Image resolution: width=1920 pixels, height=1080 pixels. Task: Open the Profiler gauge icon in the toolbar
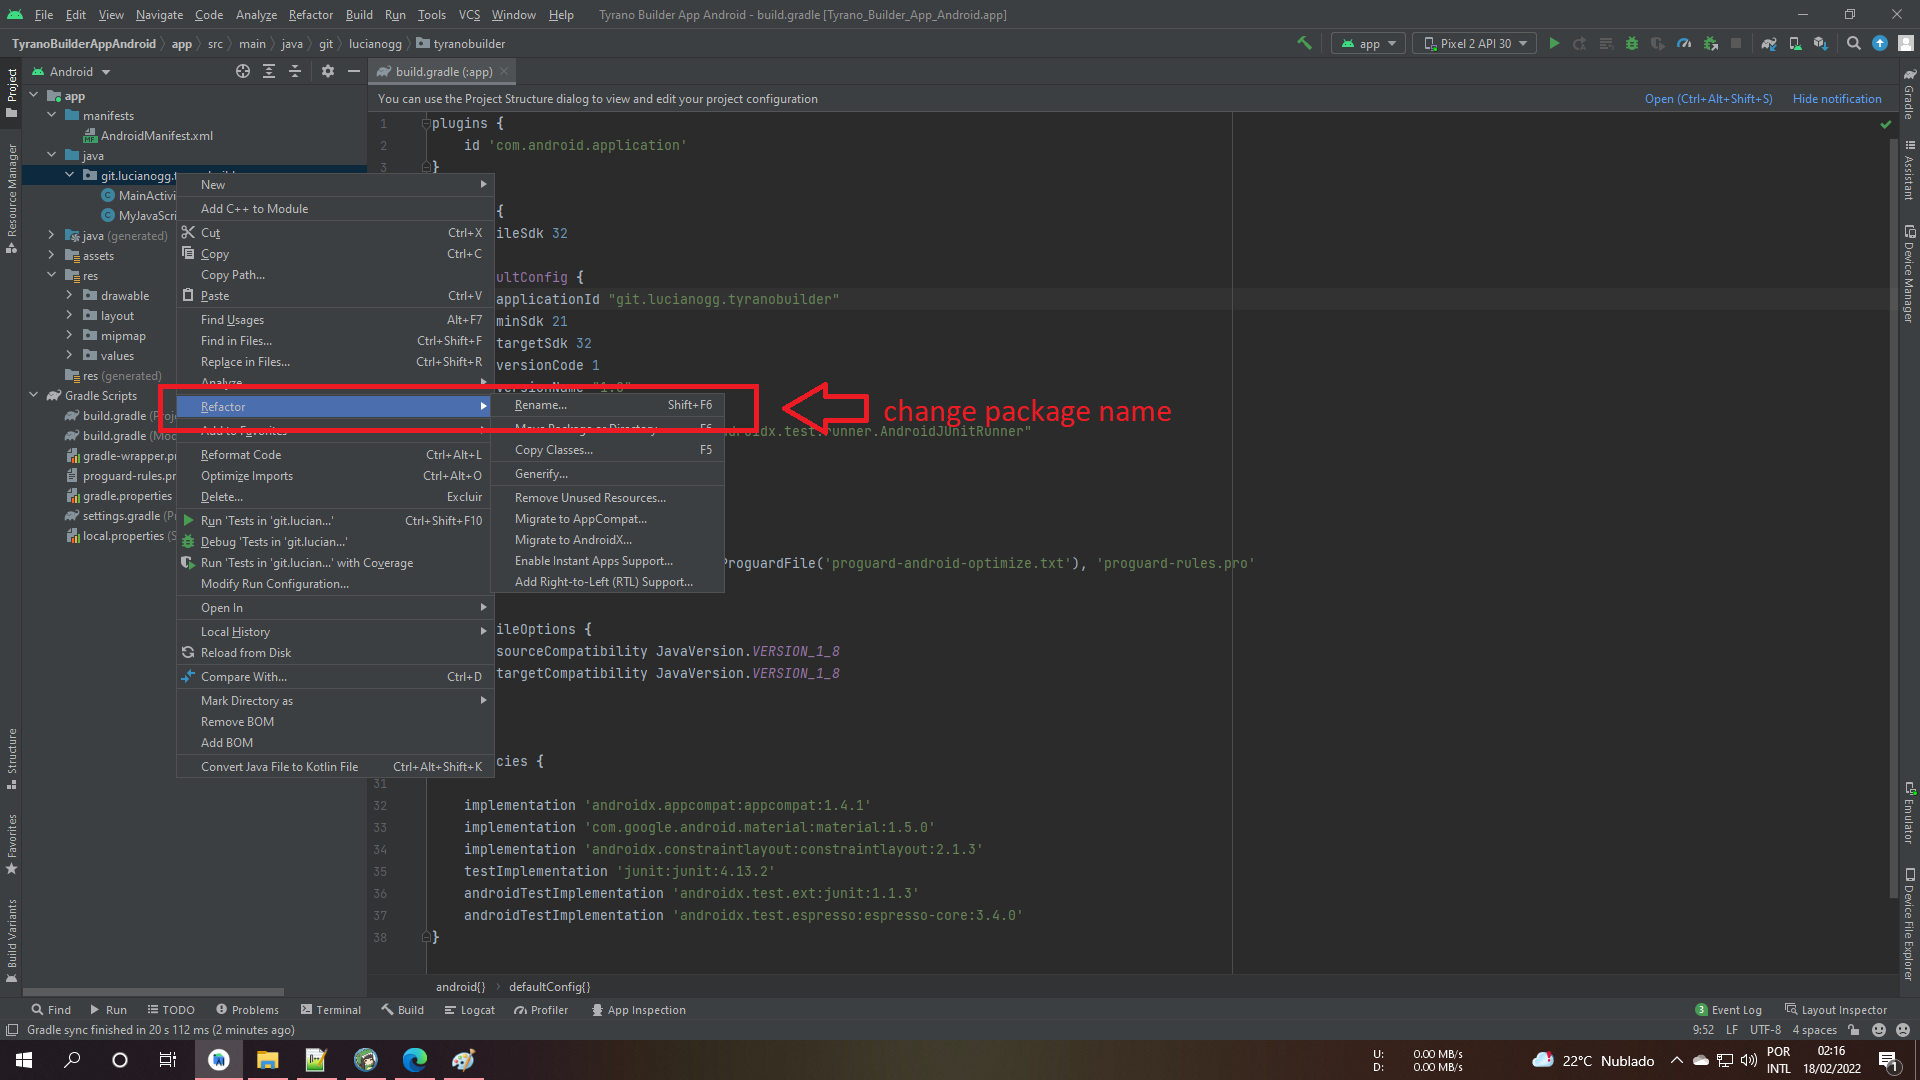[1684, 43]
